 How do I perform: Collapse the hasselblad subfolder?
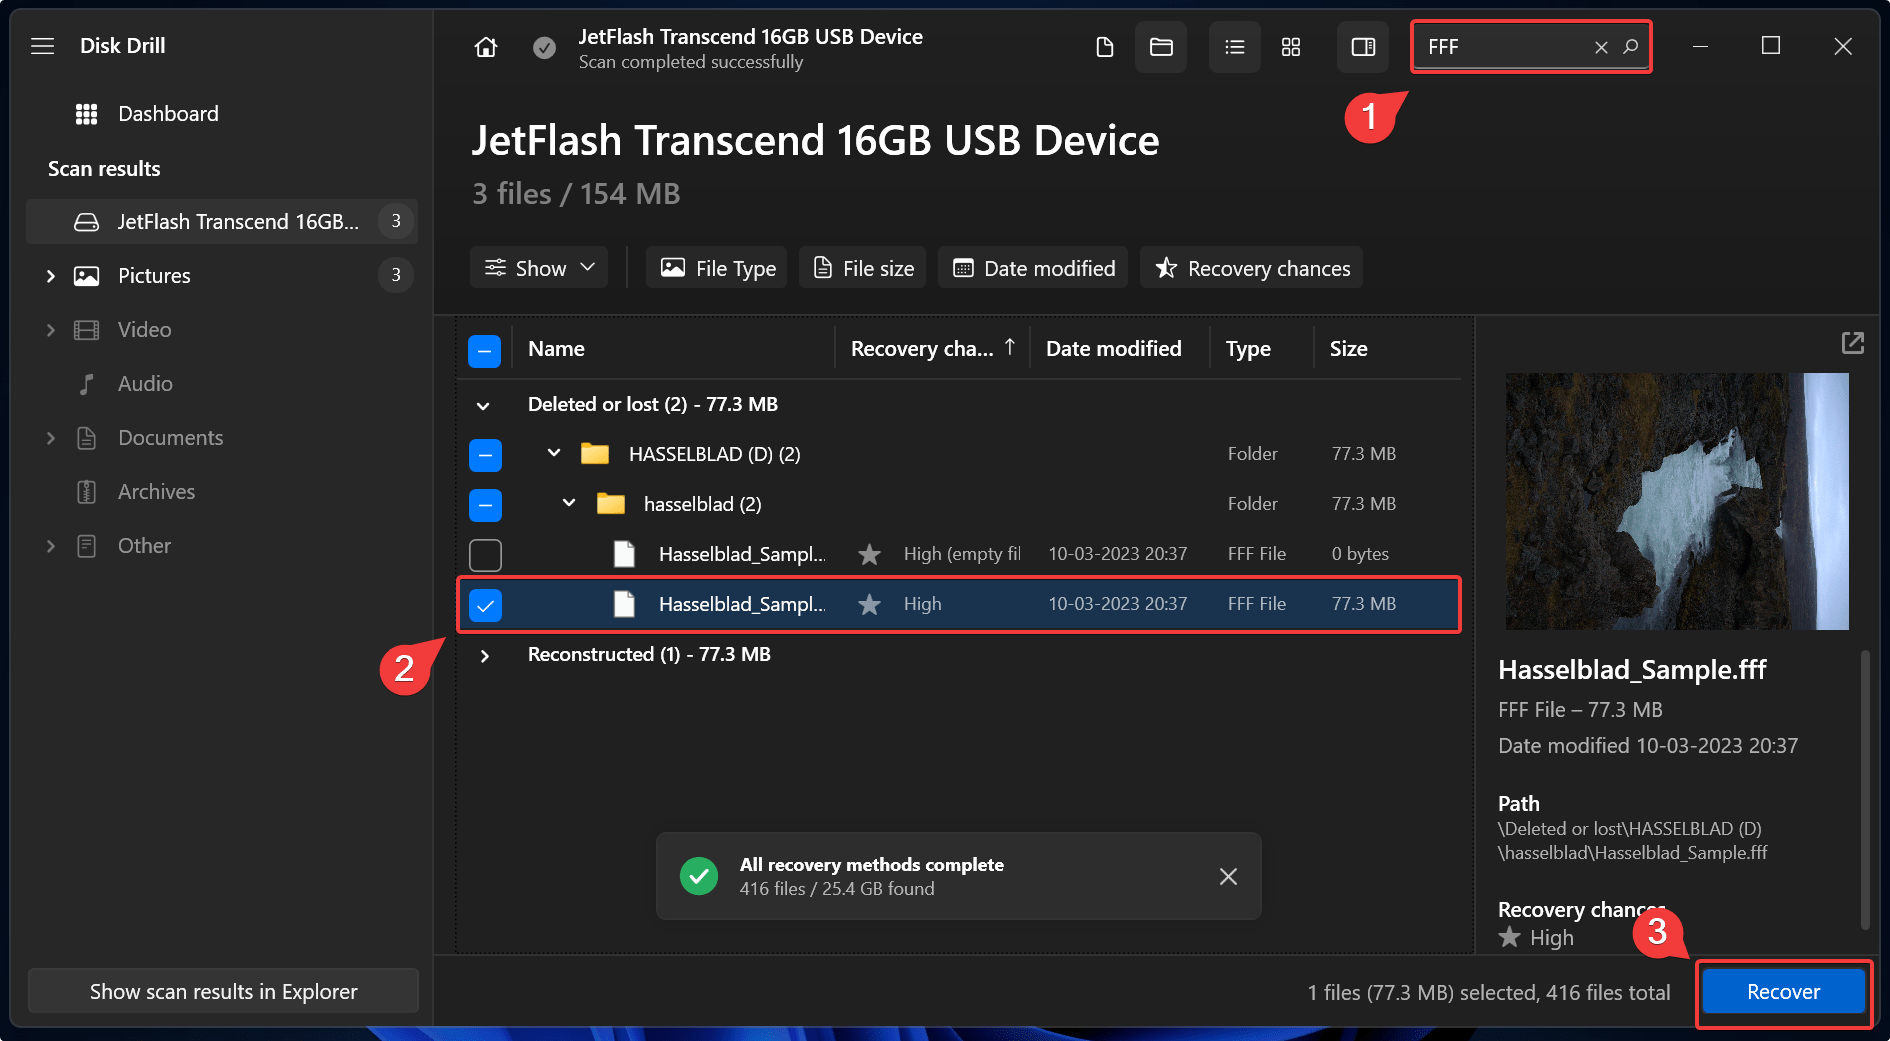[x=569, y=503]
